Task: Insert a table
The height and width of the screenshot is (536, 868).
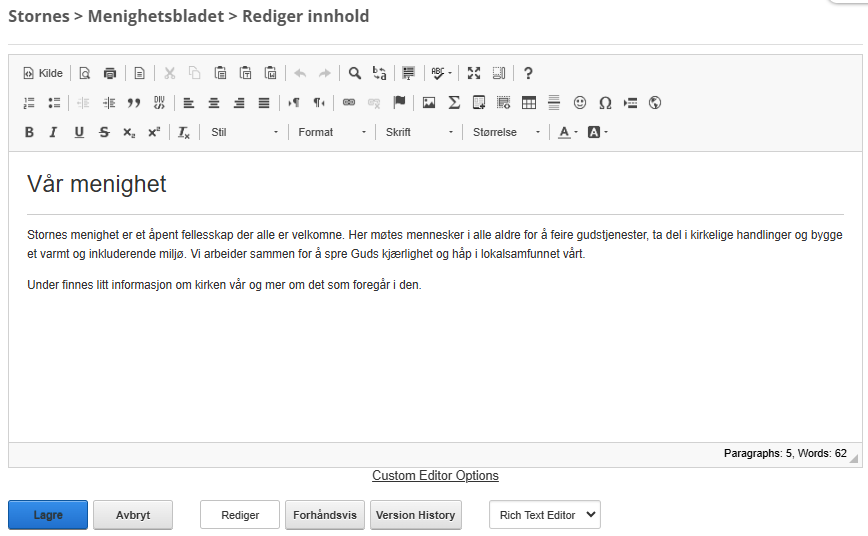Action: [x=529, y=103]
